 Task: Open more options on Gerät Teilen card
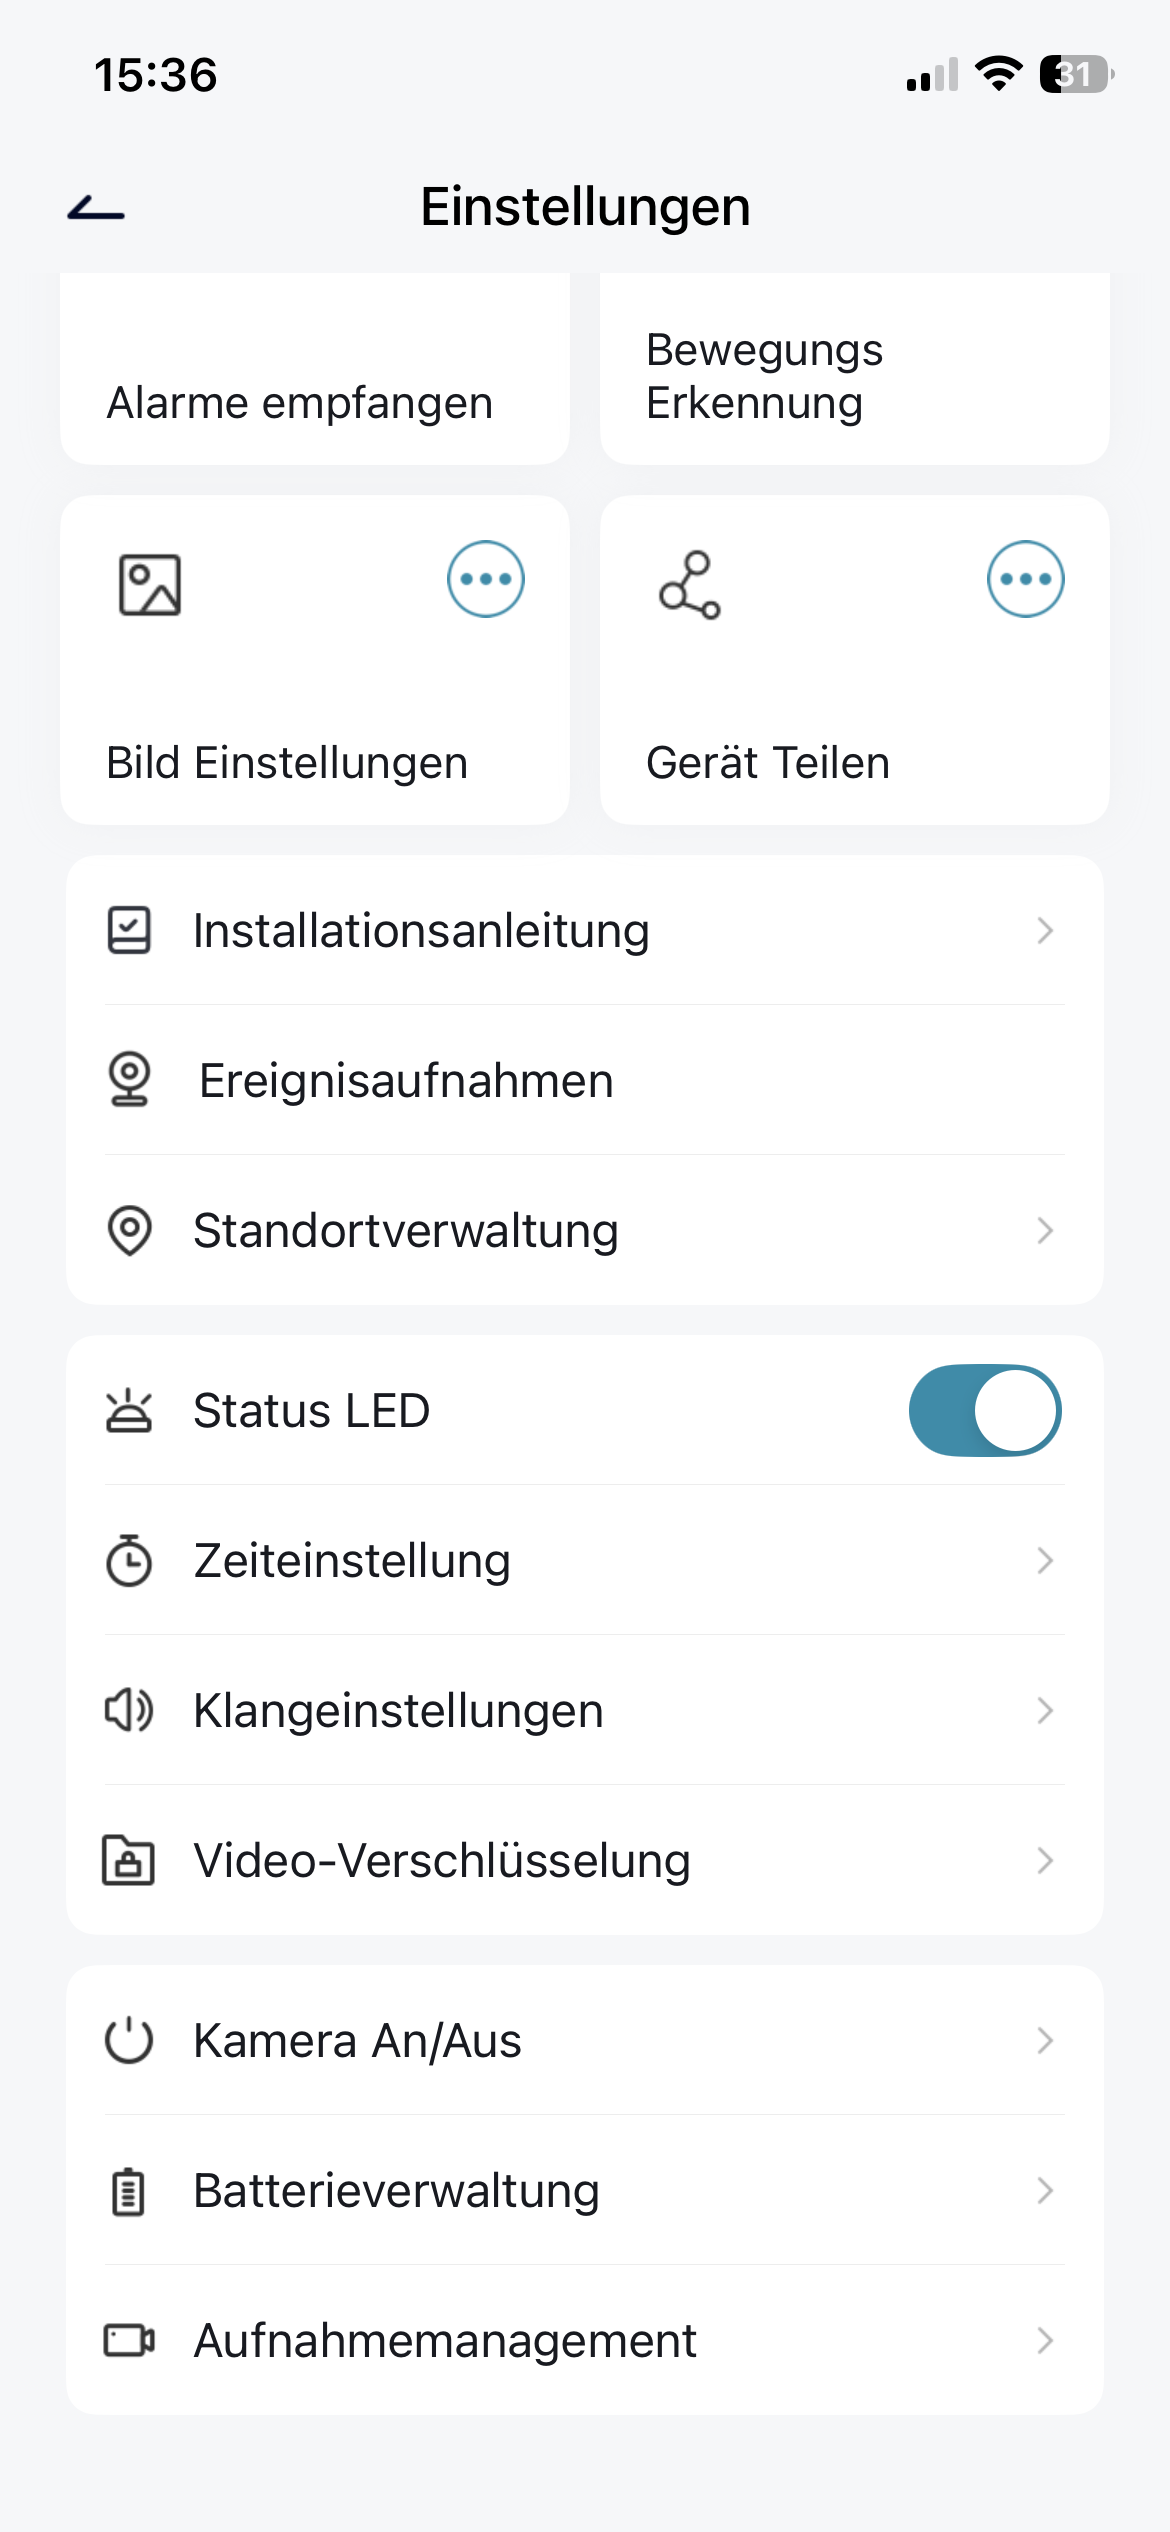click(1026, 579)
